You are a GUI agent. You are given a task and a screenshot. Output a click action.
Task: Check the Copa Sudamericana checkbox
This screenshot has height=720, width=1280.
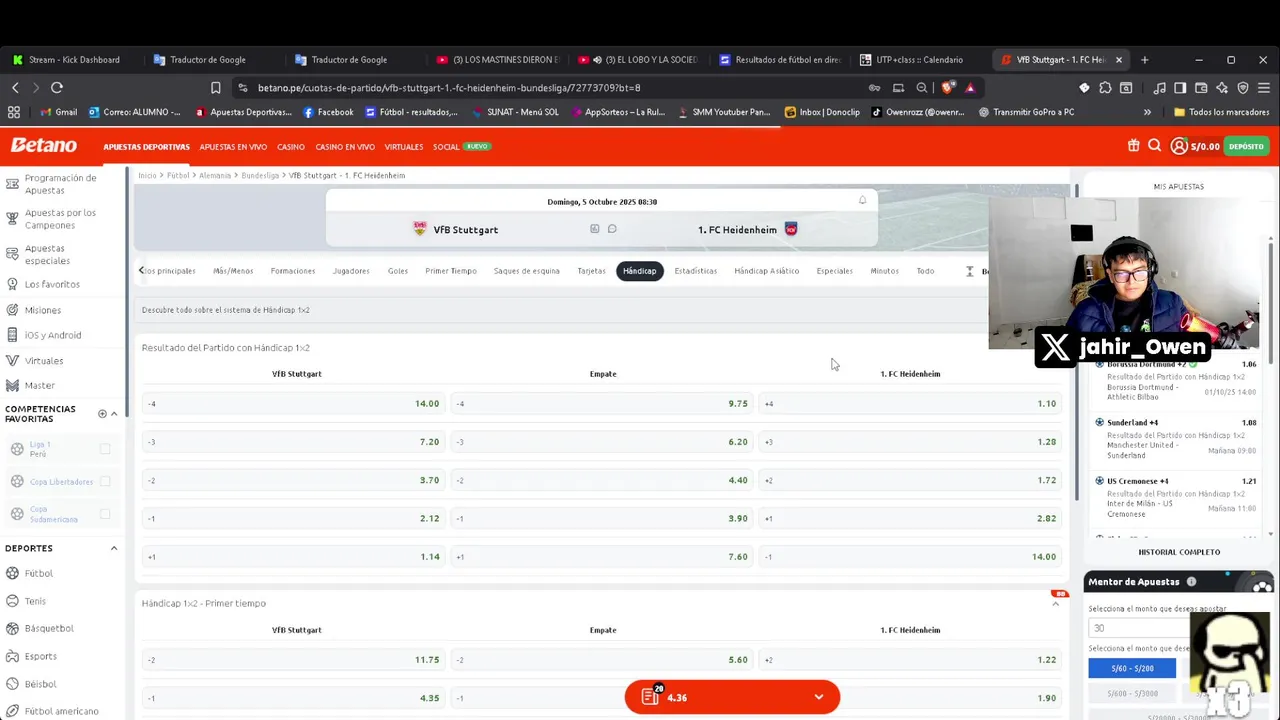click(105, 514)
